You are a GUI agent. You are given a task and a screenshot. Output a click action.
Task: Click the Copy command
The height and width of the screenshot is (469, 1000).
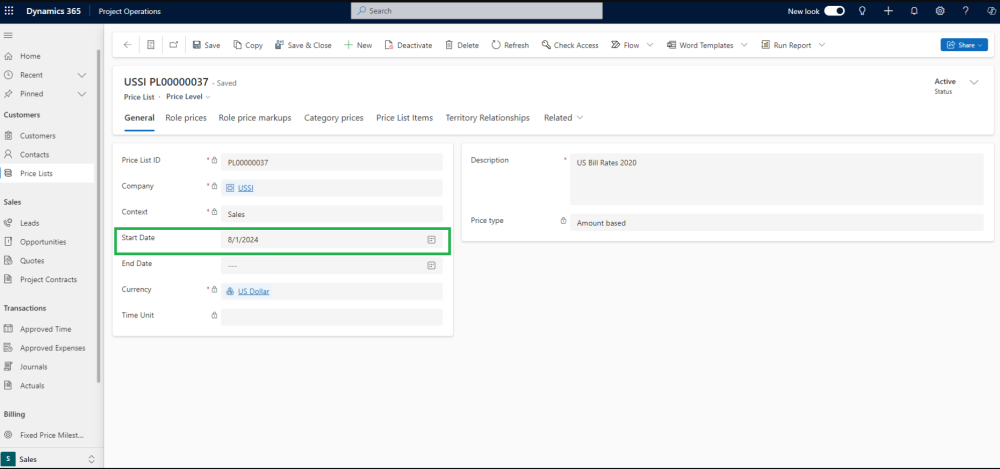click(x=248, y=45)
